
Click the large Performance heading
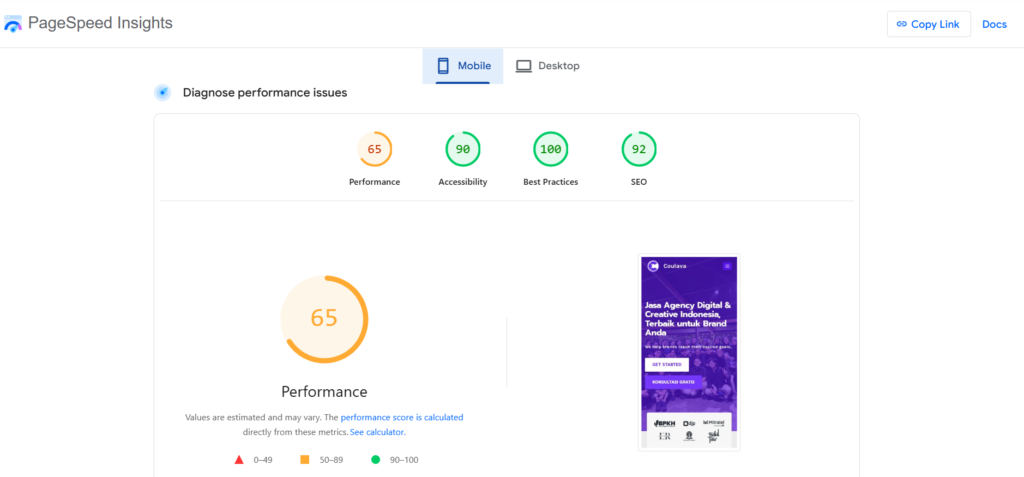tap(325, 392)
